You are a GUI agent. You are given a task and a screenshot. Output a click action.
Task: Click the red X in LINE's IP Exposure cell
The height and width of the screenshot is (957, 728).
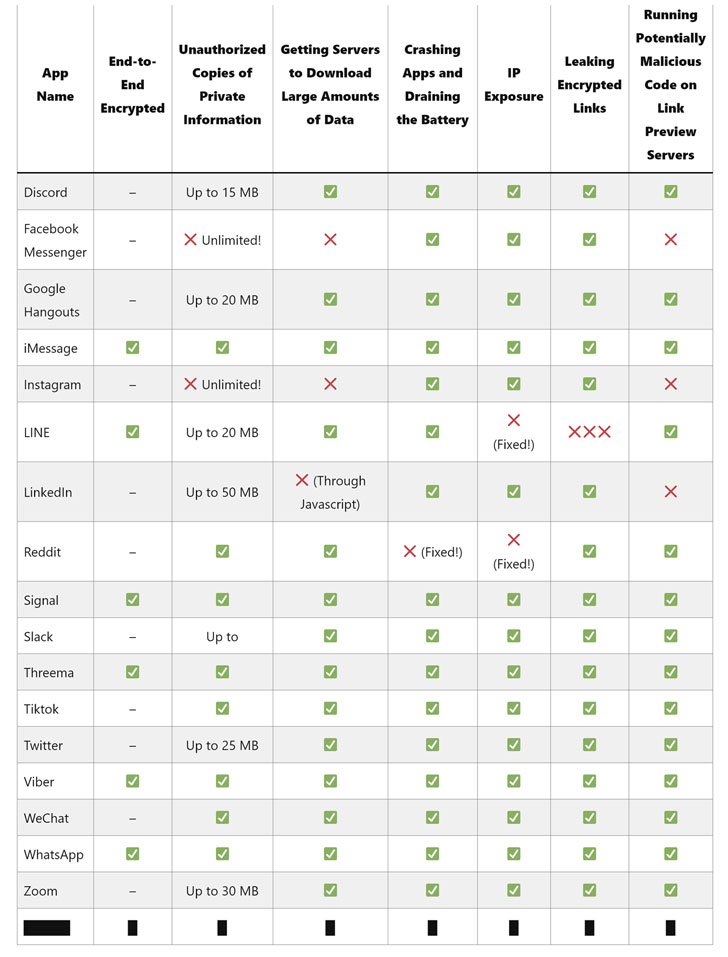(x=513, y=421)
